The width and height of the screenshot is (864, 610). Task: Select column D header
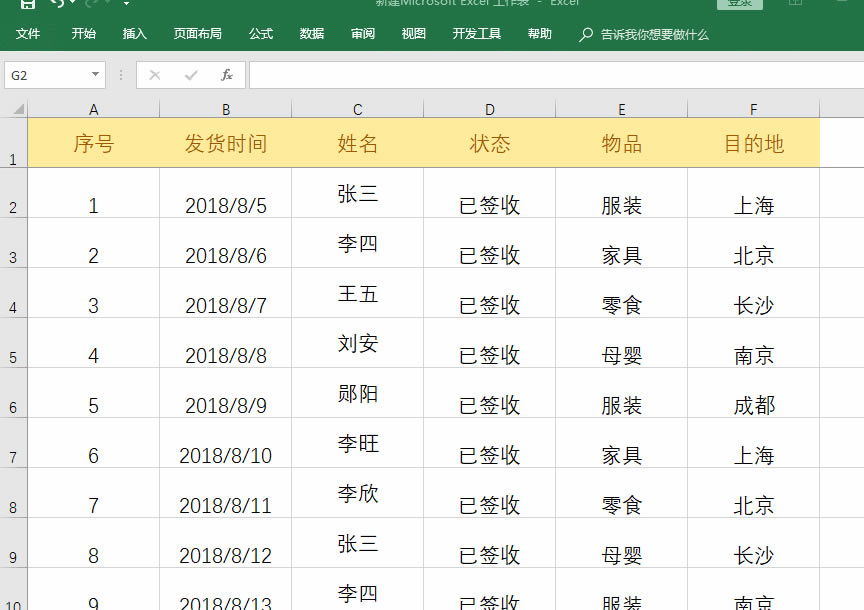point(490,109)
